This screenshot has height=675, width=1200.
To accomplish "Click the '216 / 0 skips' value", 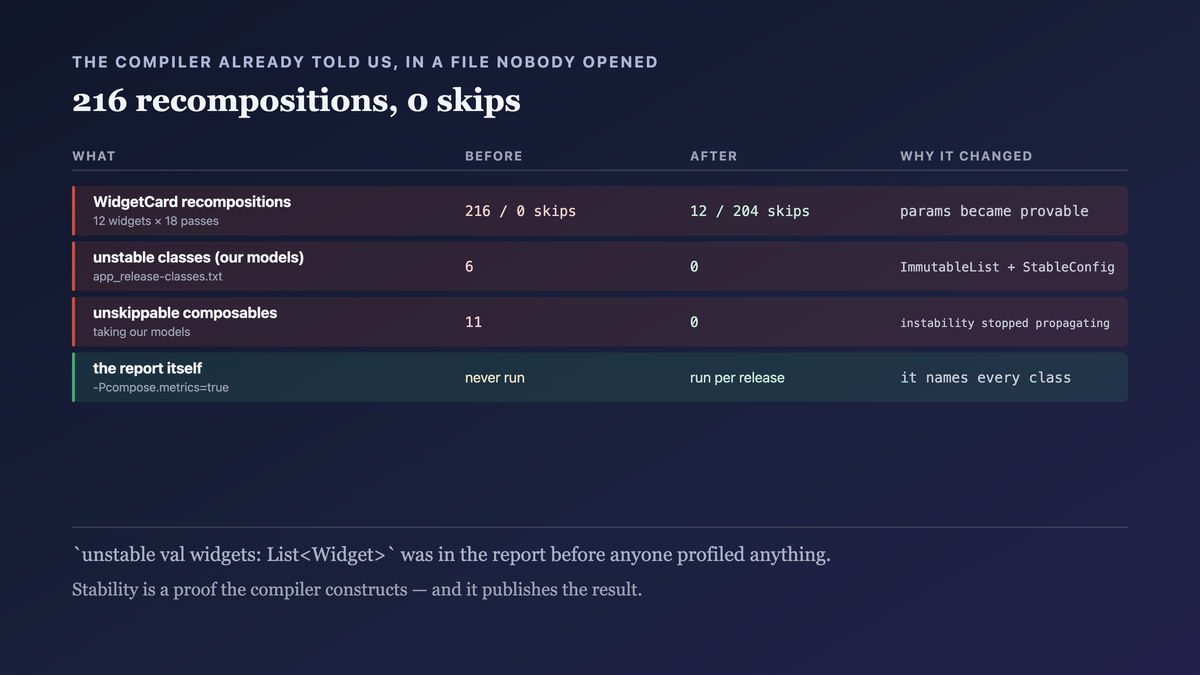I will click(521, 211).
